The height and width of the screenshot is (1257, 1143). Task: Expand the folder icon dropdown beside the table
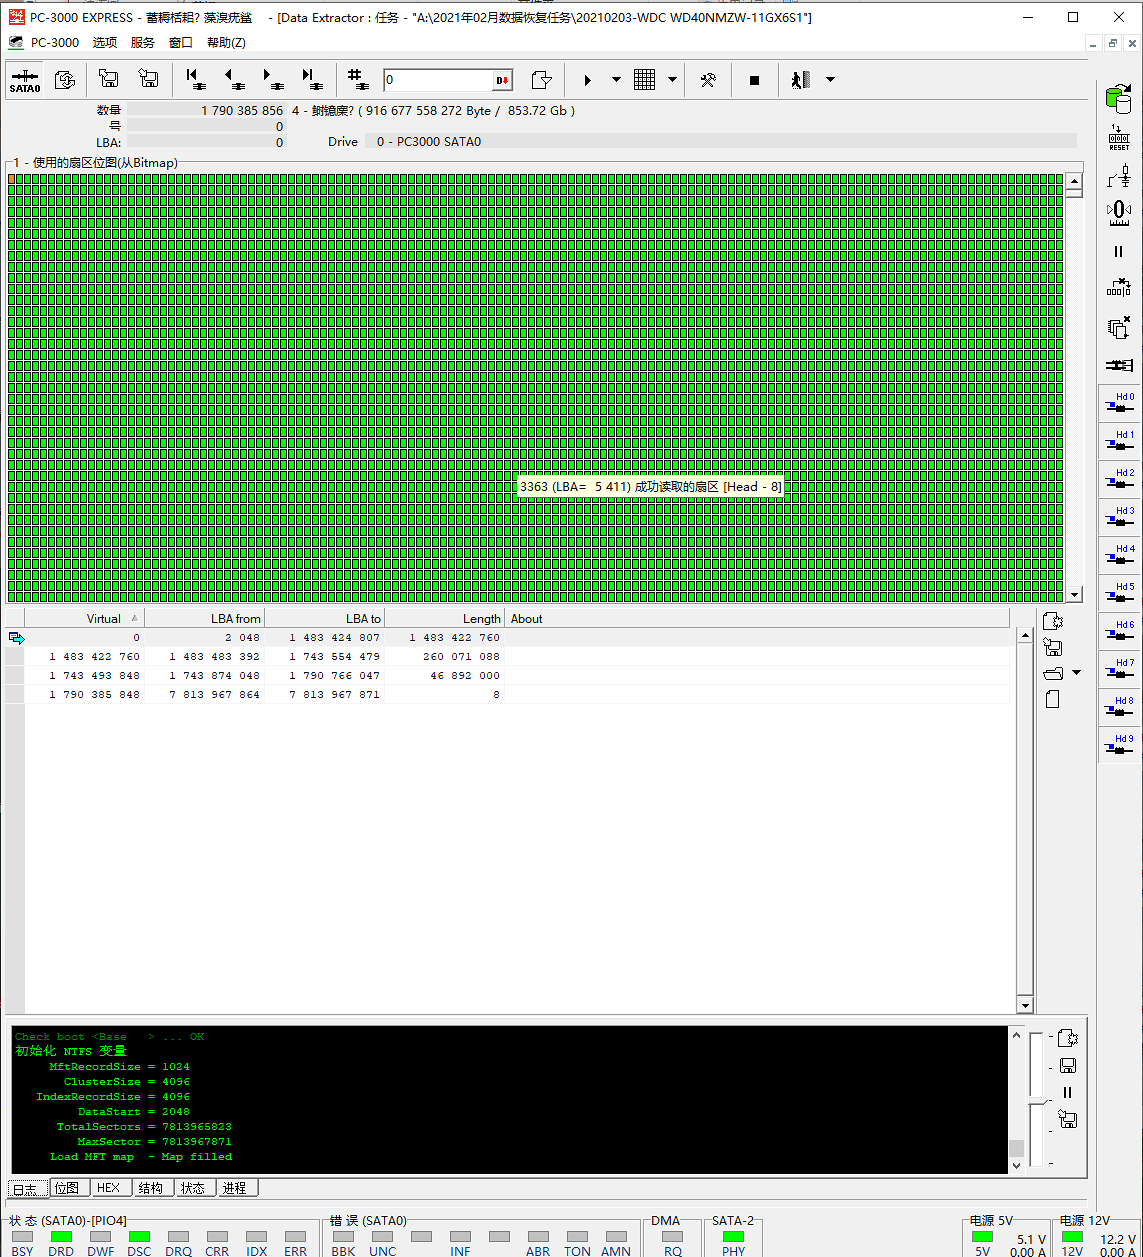coord(1076,673)
